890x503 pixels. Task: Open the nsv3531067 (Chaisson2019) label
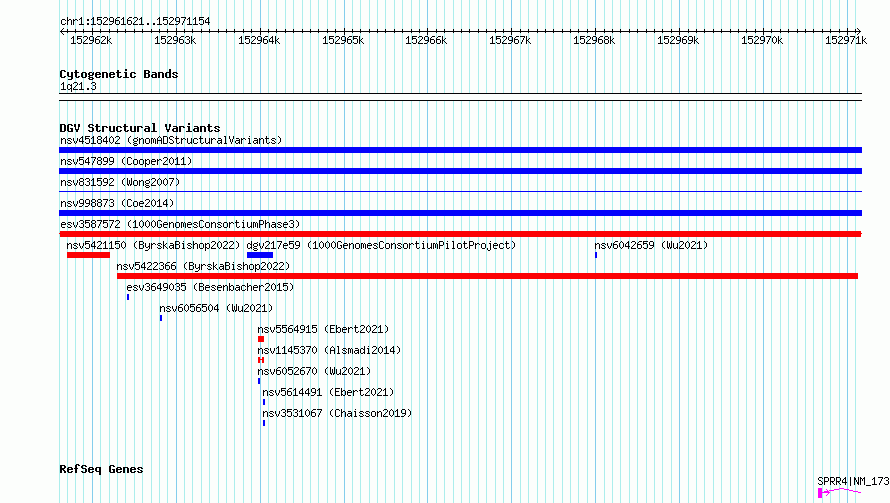pos(337,413)
